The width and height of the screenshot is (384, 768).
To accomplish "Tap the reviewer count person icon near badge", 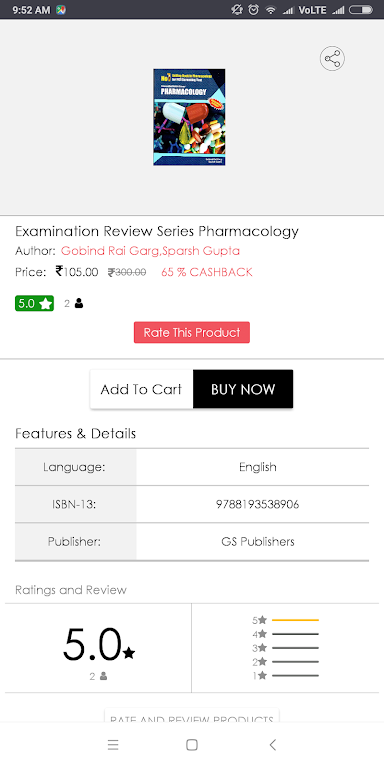I will click(x=79, y=304).
